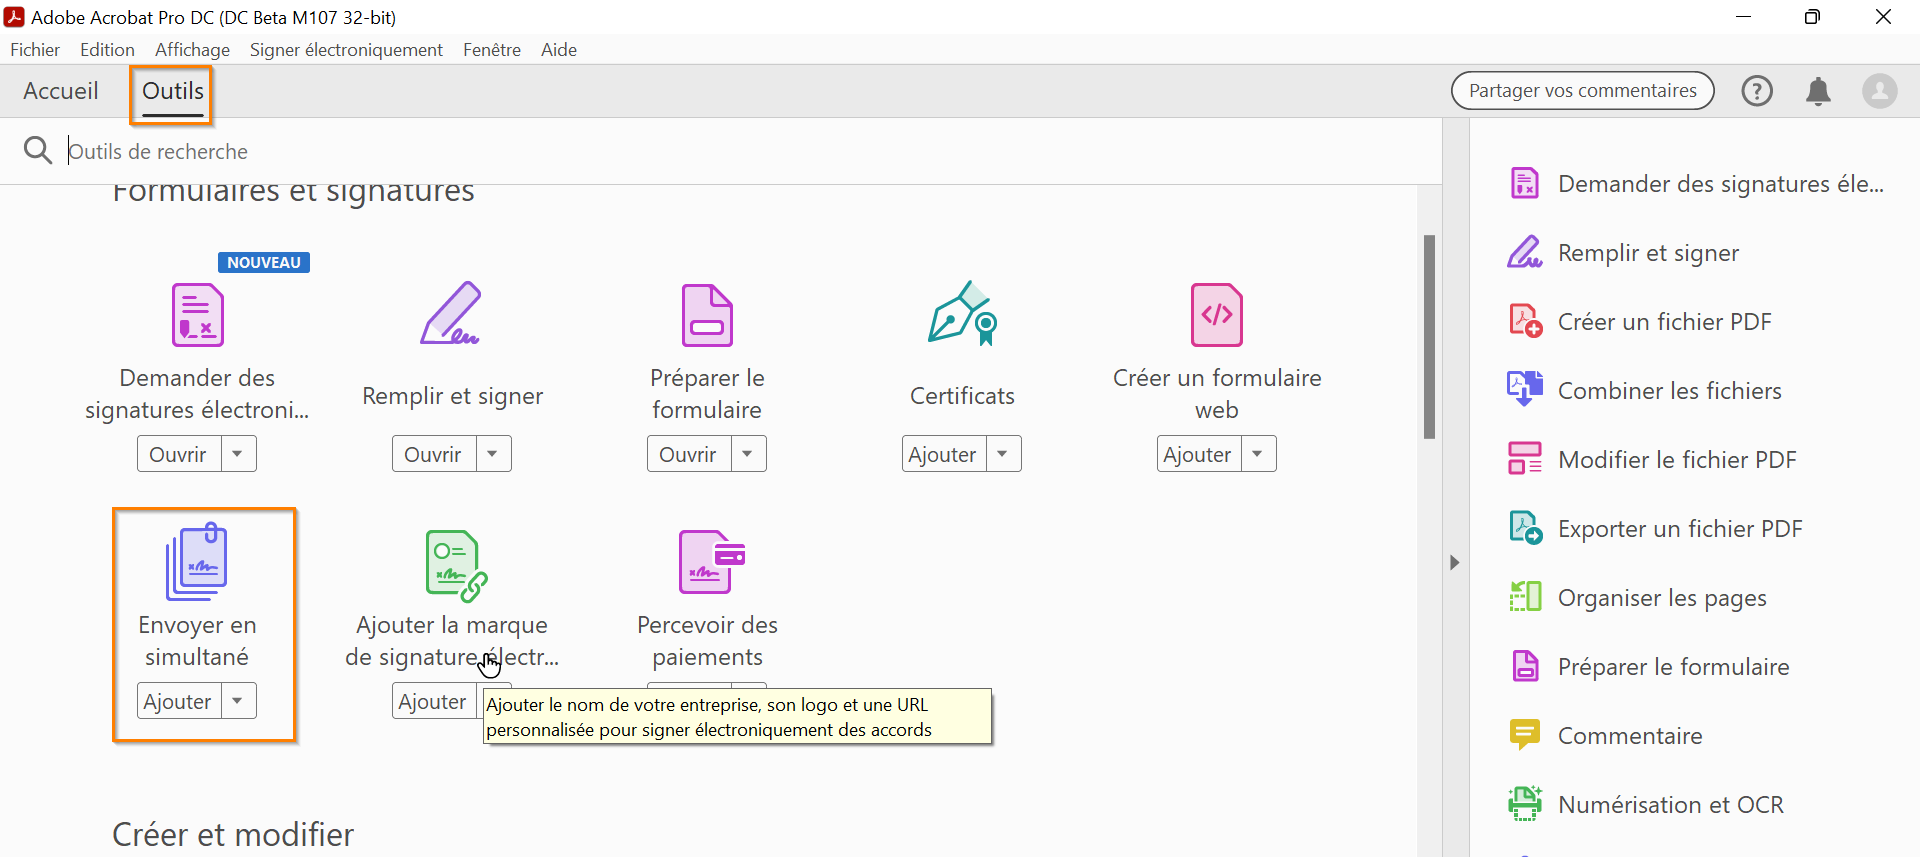Expand dropdown arrow for Demander des signatures
Screen dimensions: 1920x857
click(238, 454)
